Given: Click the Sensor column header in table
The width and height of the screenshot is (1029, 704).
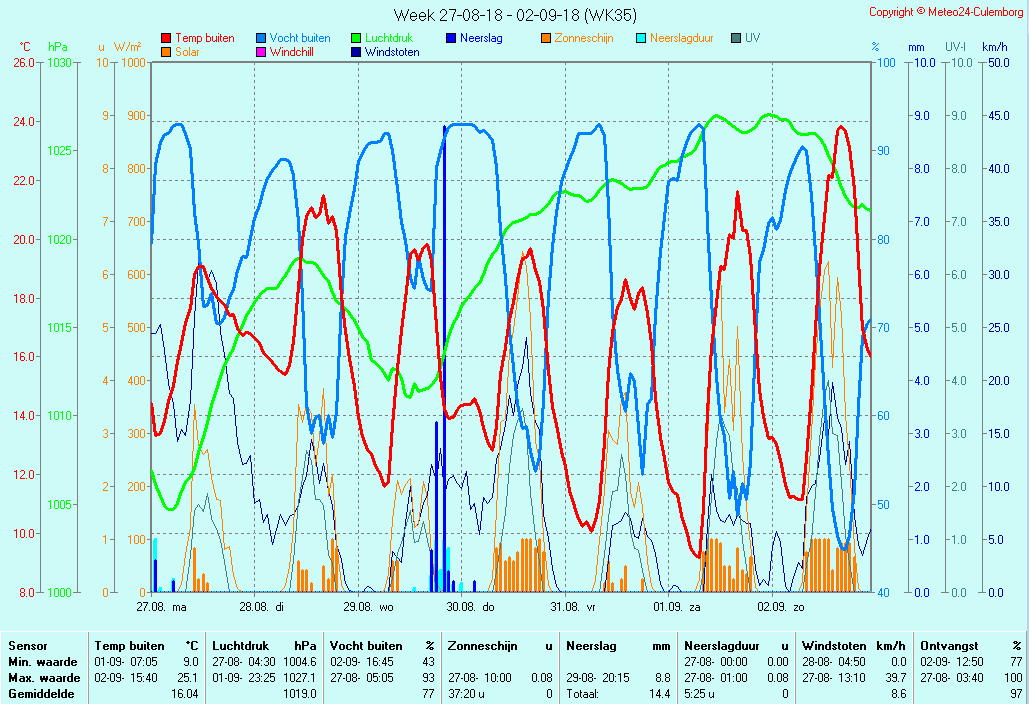Looking at the screenshot, I should coord(28,646).
